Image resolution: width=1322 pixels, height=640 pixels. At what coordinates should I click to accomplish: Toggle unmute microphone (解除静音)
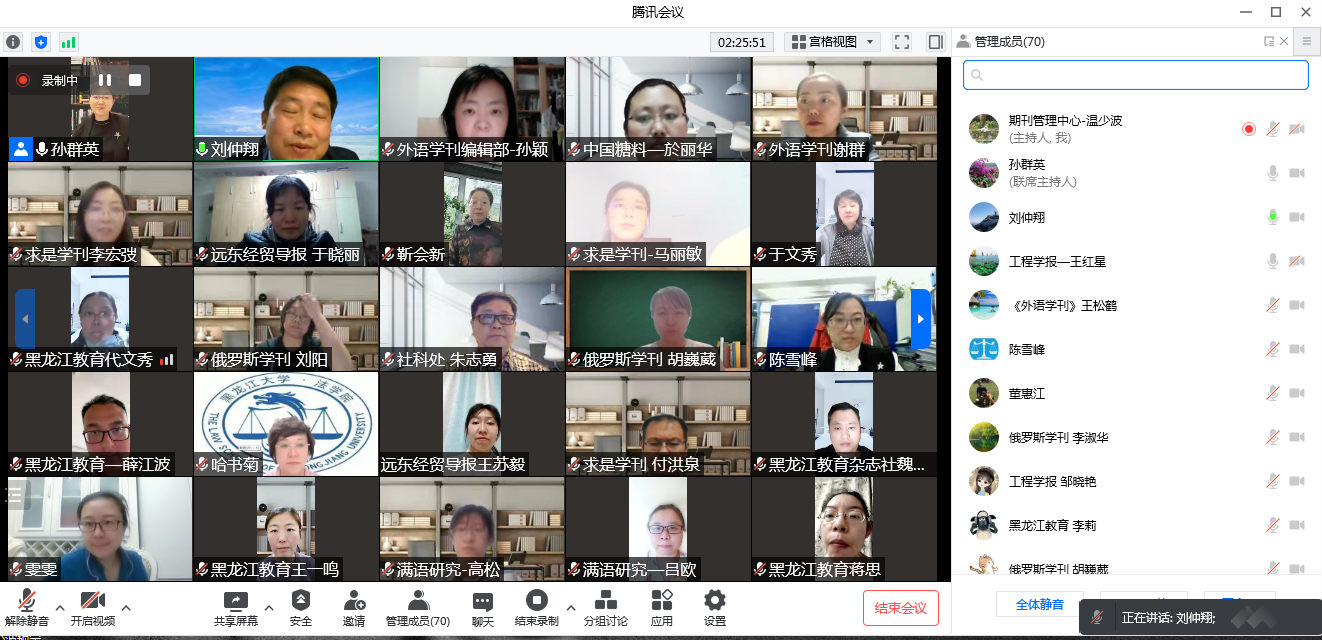coord(27,607)
